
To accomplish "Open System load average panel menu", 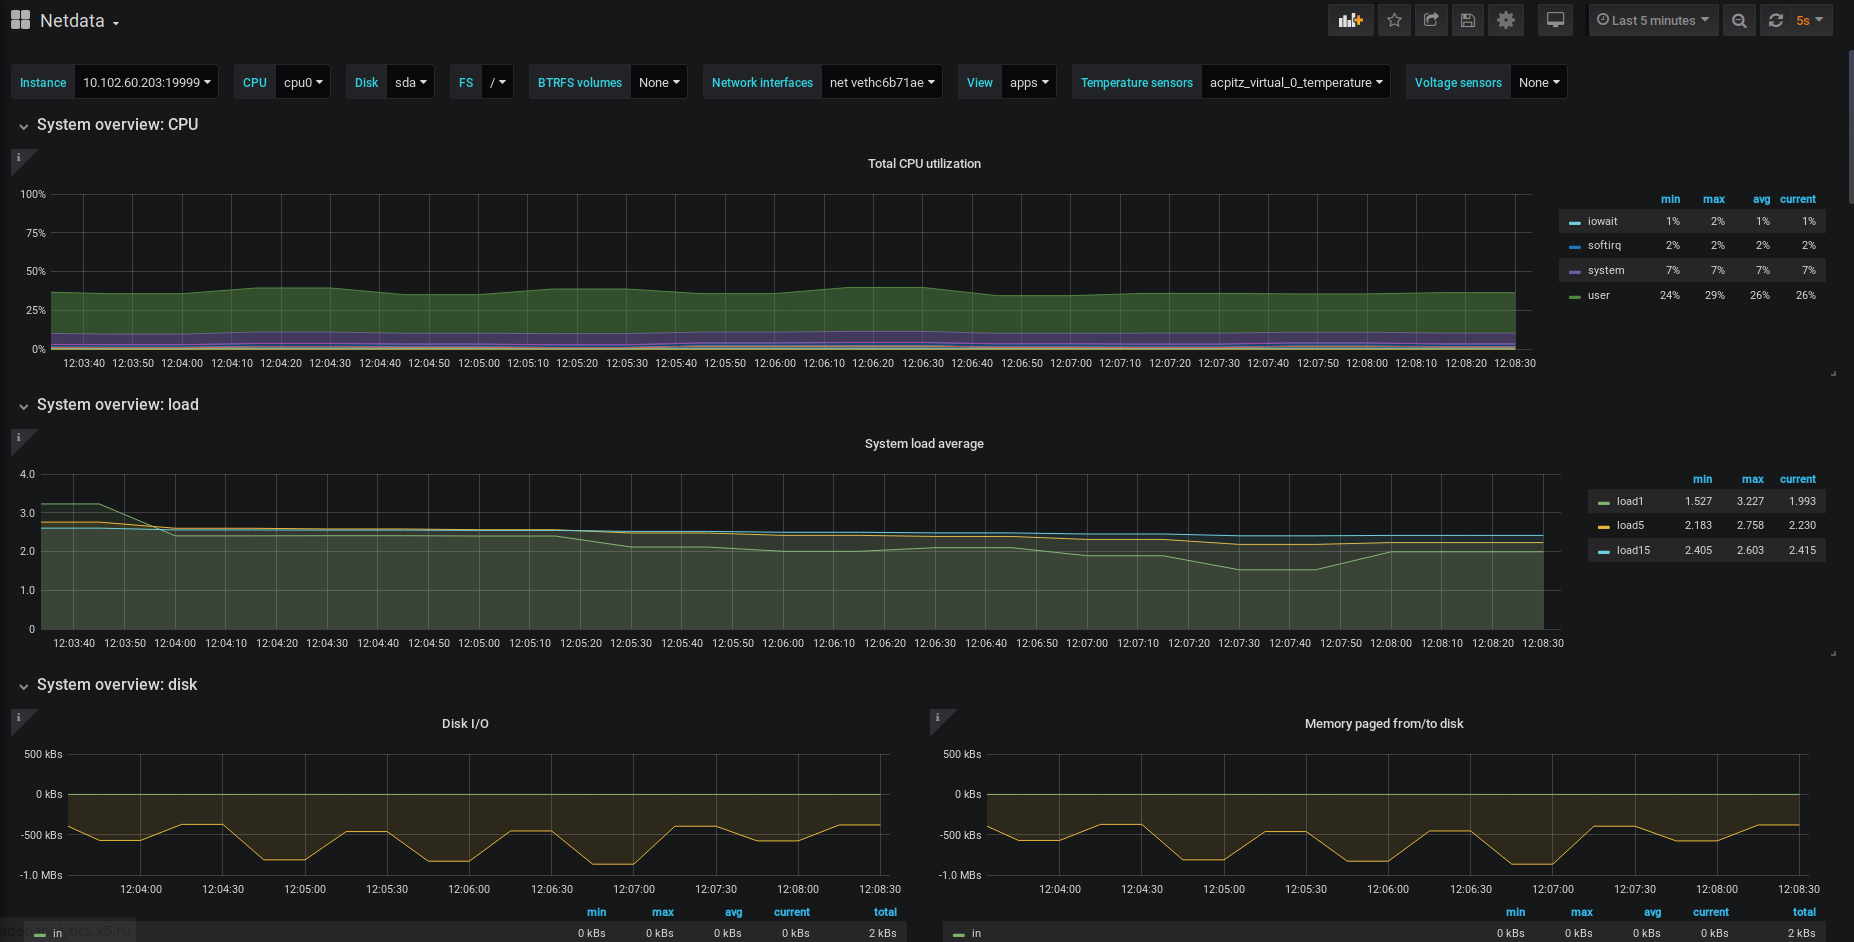I will (924, 443).
